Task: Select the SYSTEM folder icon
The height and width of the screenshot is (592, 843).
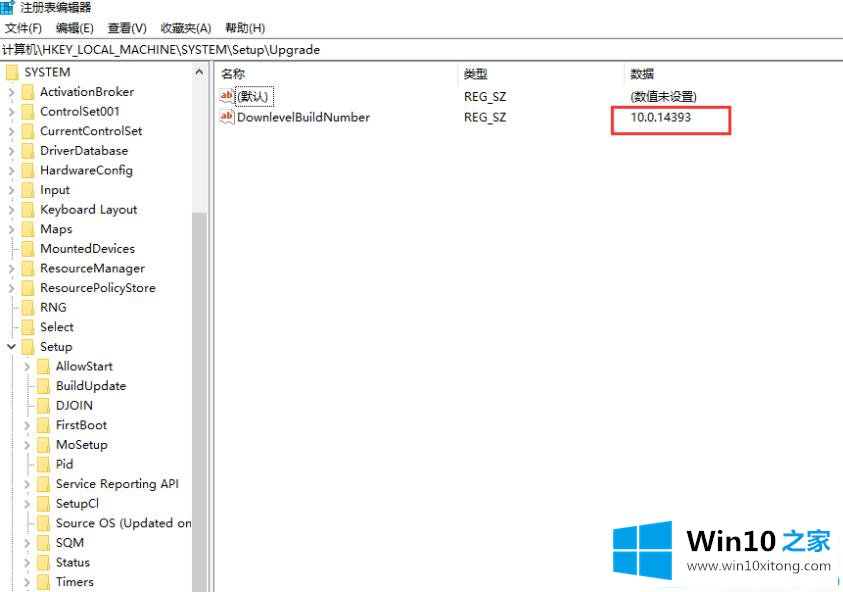Action: [x=12, y=72]
